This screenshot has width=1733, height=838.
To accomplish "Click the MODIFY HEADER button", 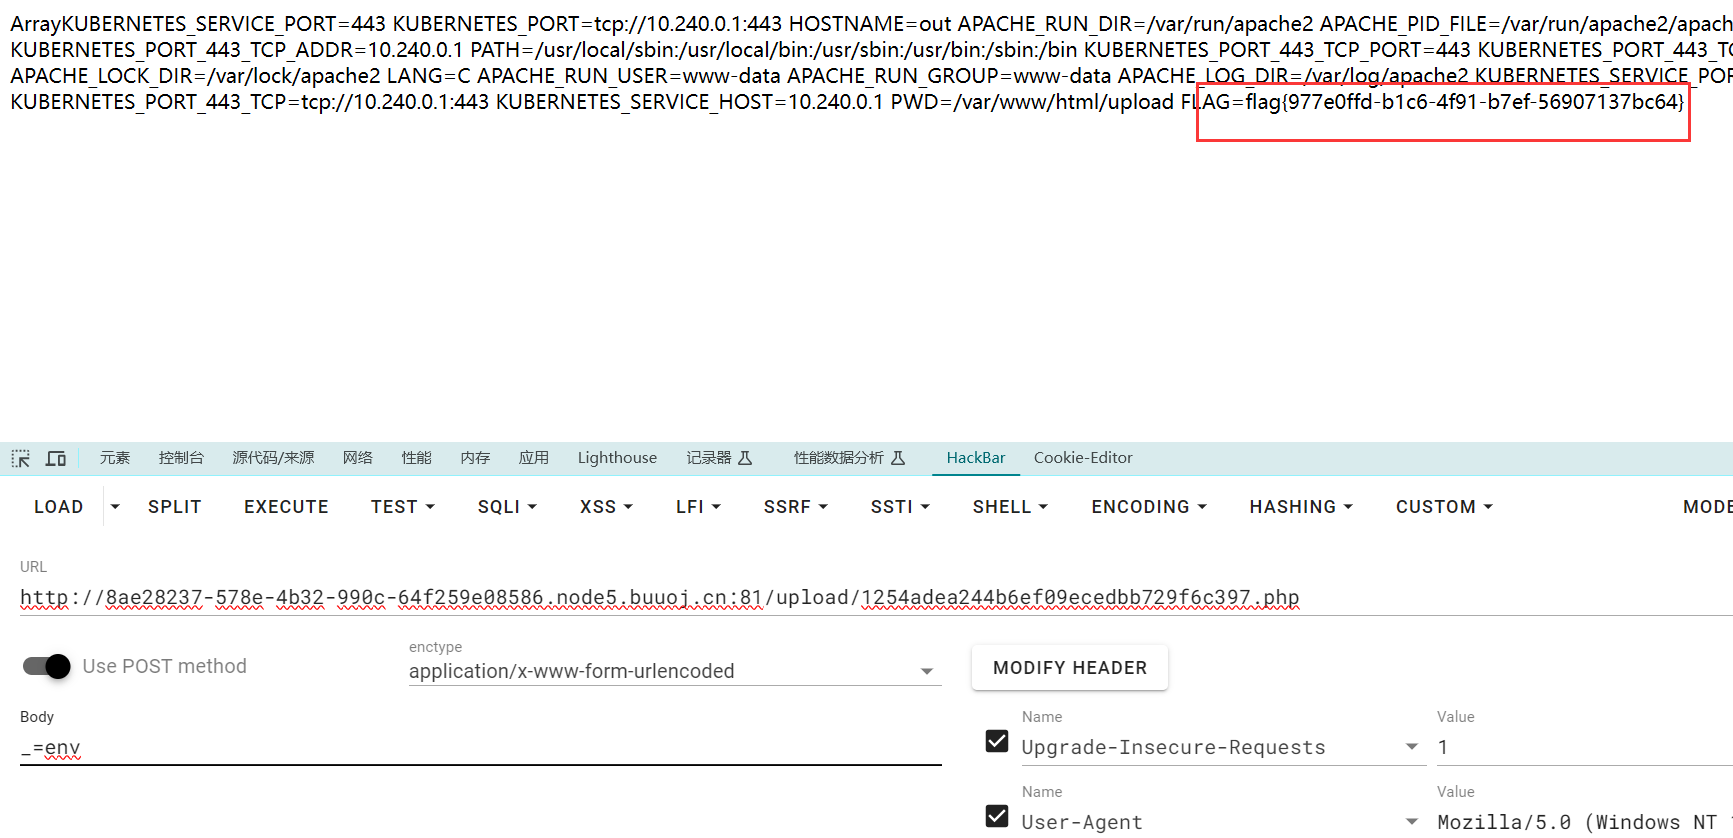I will [1069, 668].
